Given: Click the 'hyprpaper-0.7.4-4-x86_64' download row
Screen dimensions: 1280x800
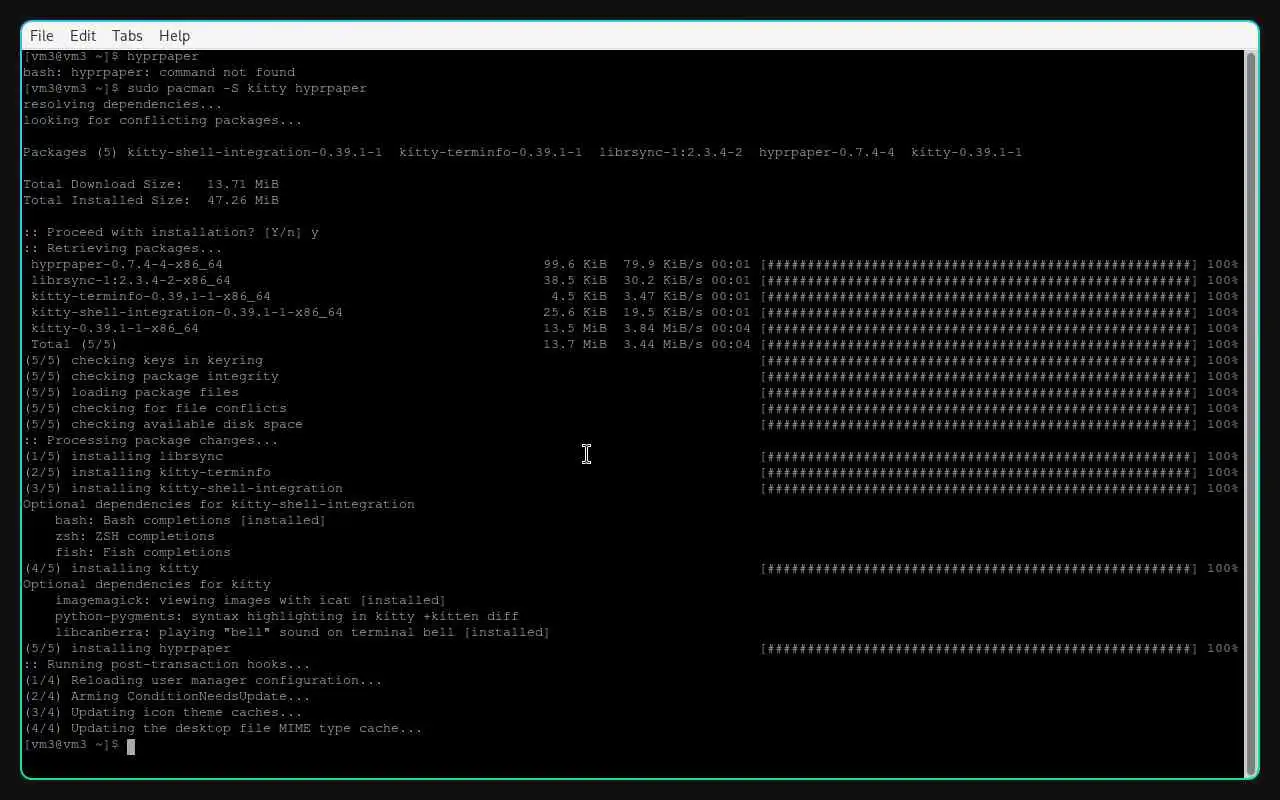Looking at the screenshot, I should [x=634, y=264].
